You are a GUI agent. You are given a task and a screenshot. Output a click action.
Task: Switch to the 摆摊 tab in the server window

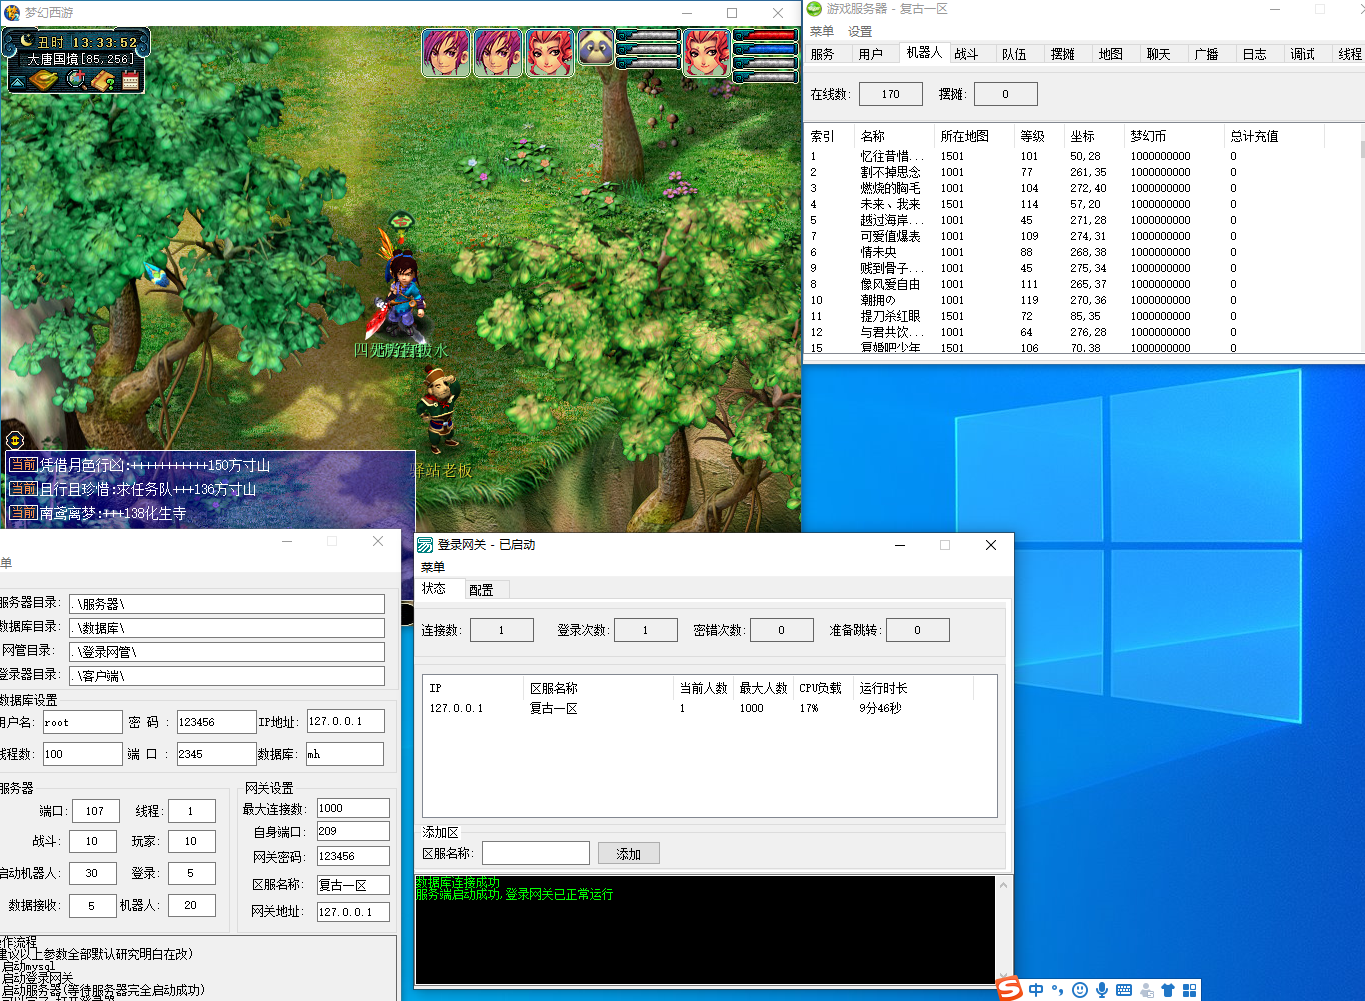pyautogui.click(x=1063, y=54)
